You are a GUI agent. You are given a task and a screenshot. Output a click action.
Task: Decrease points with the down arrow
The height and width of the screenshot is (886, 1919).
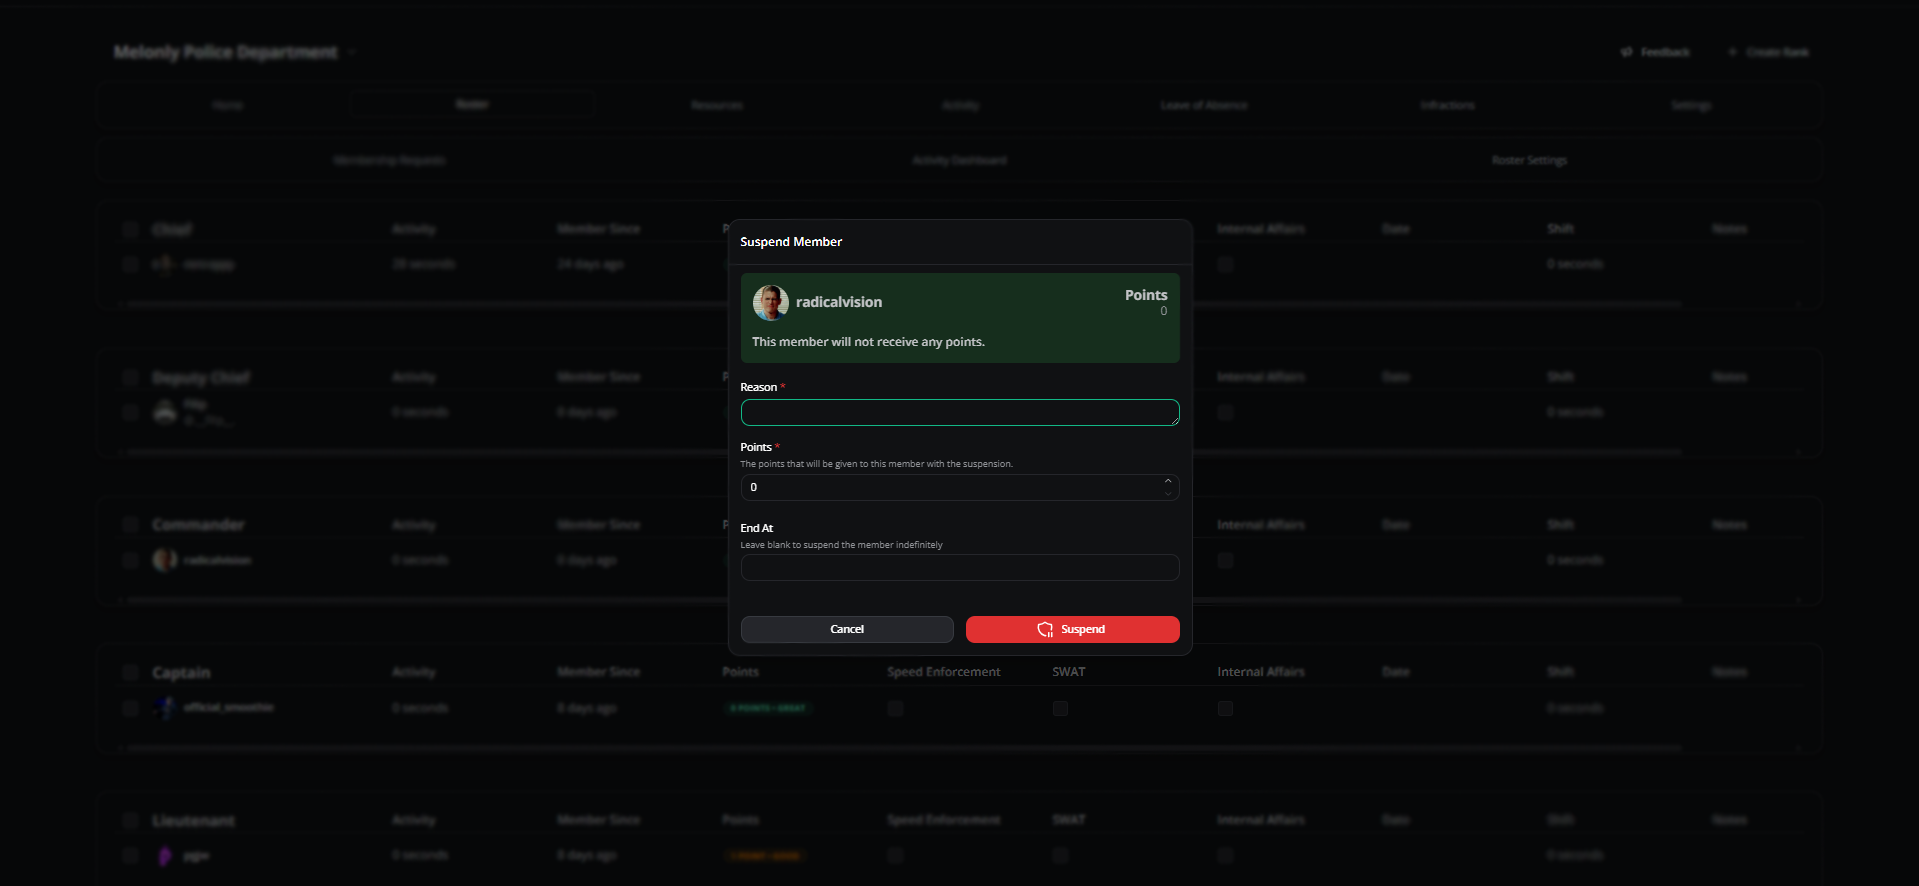pos(1167,493)
